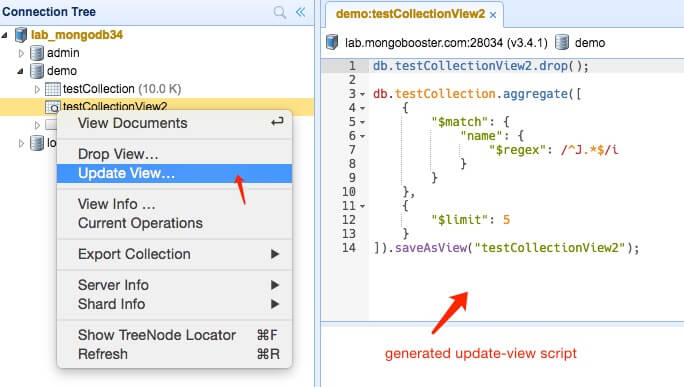Click the testCollectionView2 view icon
Image resolution: width=684 pixels, height=387 pixels.
pyautogui.click(x=53, y=106)
